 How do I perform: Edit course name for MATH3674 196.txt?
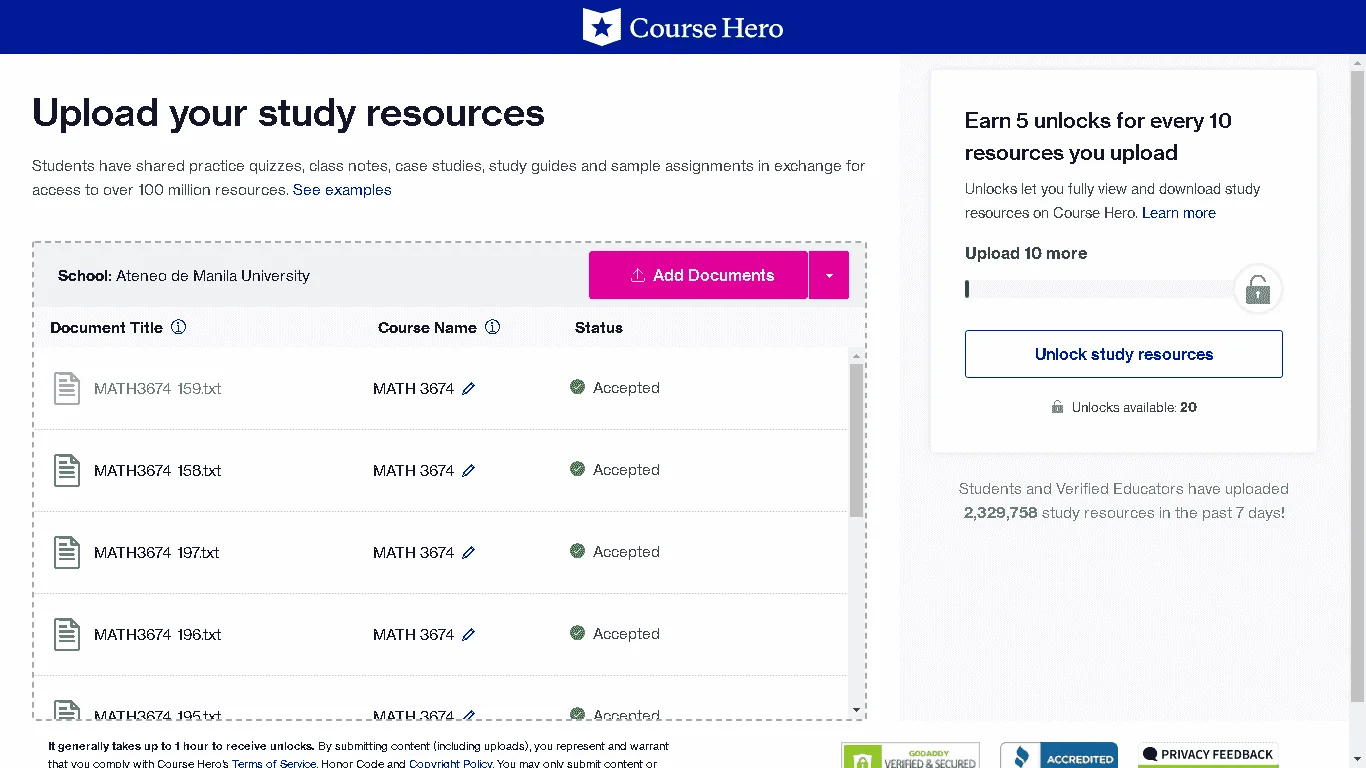point(469,635)
